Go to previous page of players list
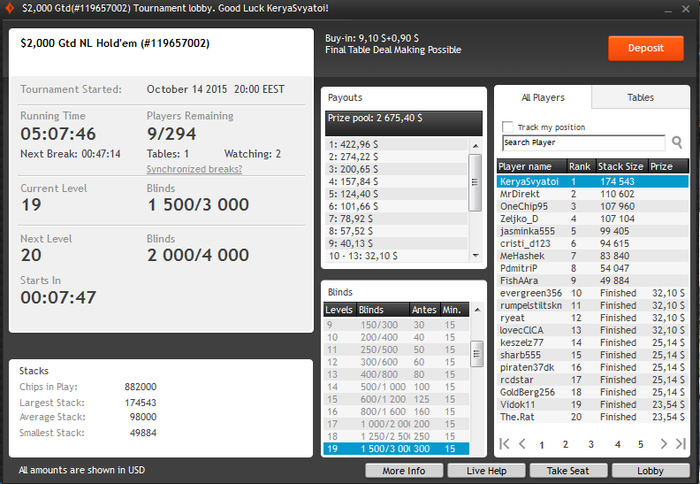This screenshot has height=484, width=700. tap(522, 444)
